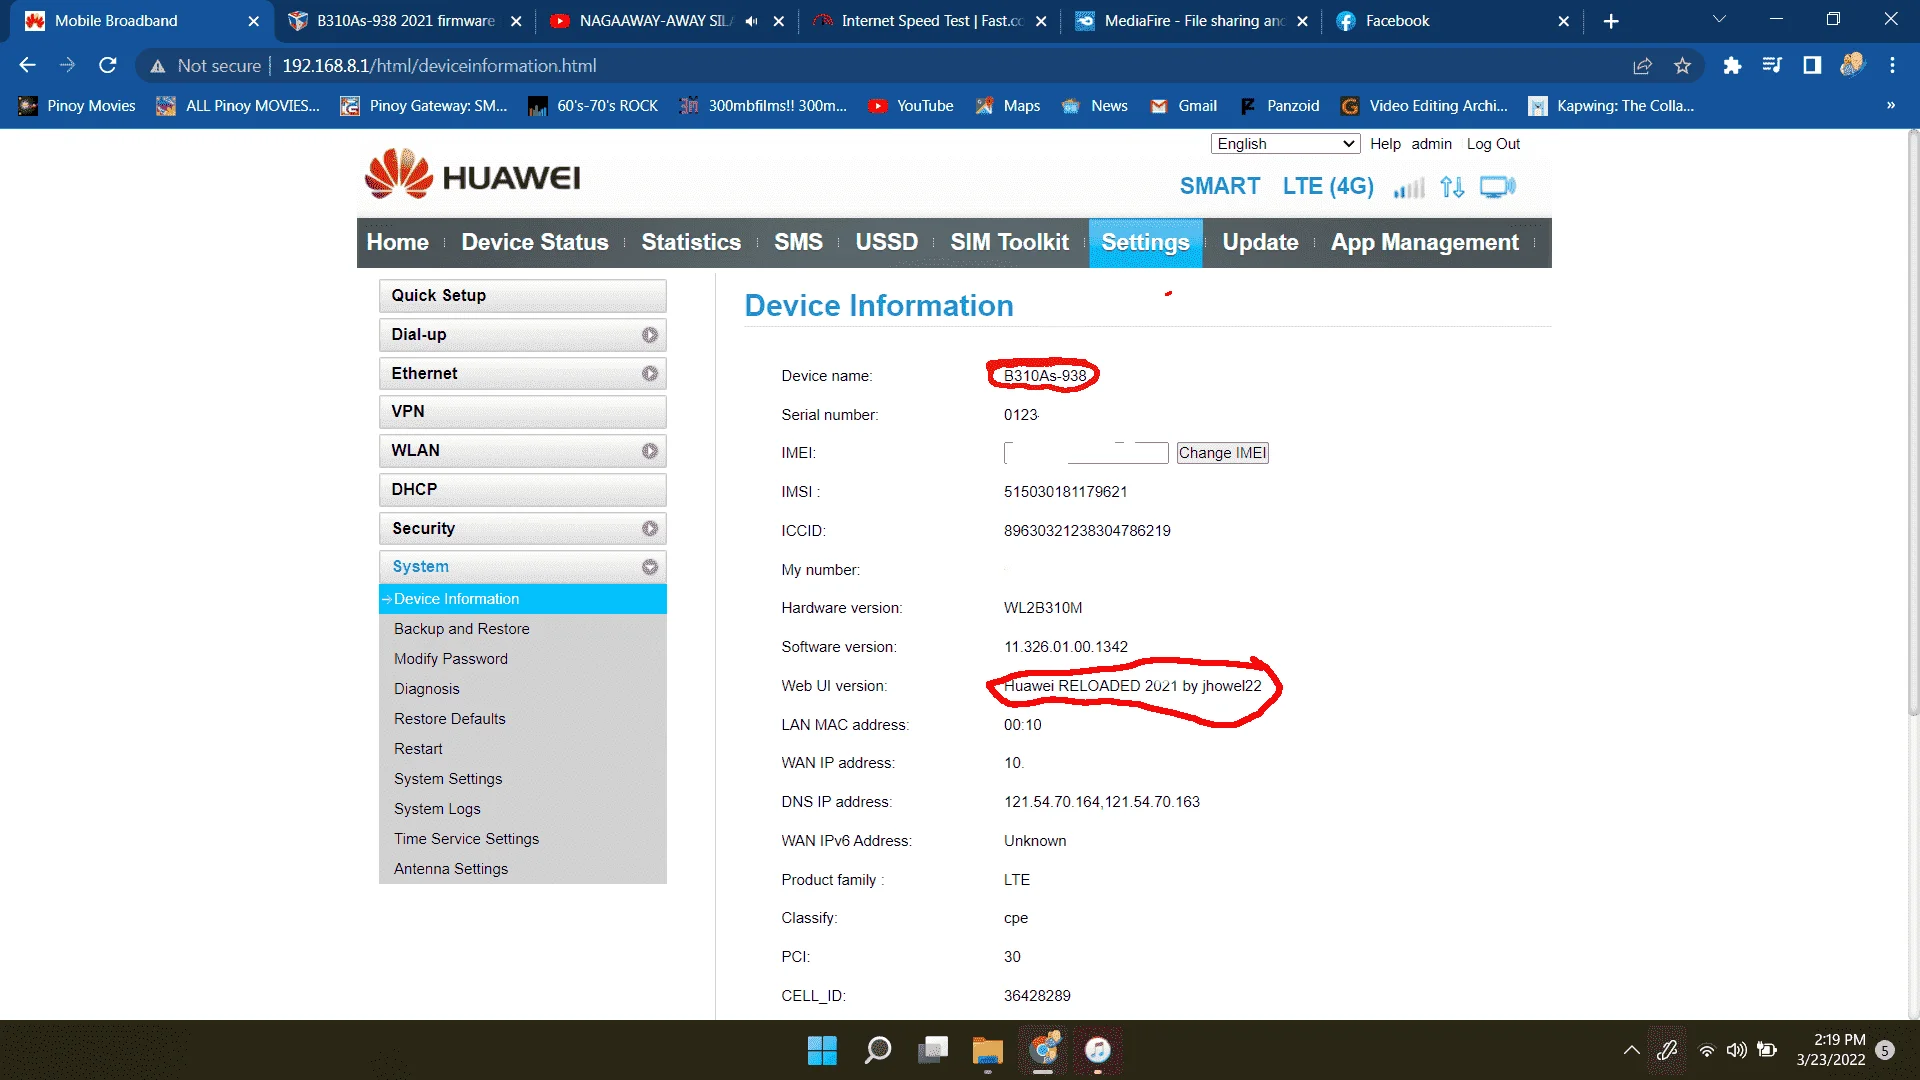Open taskbar Search magnifier
The height and width of the screenshot is (1080, 1920).
click(x=877, y=1050)
